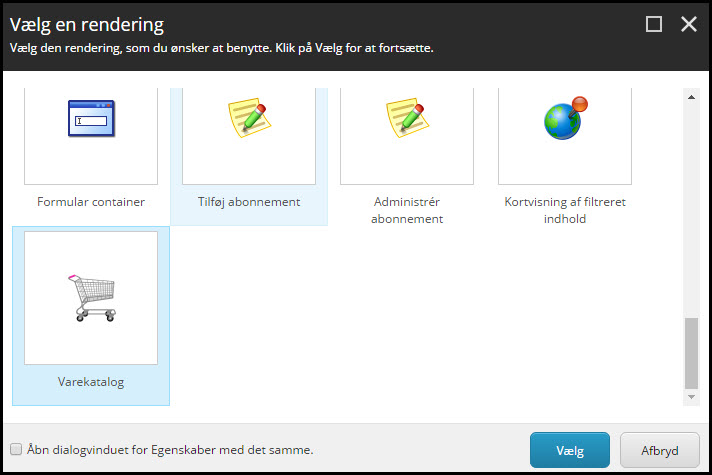Close the Vælg en rendering dialog

(x=689, y=24)
